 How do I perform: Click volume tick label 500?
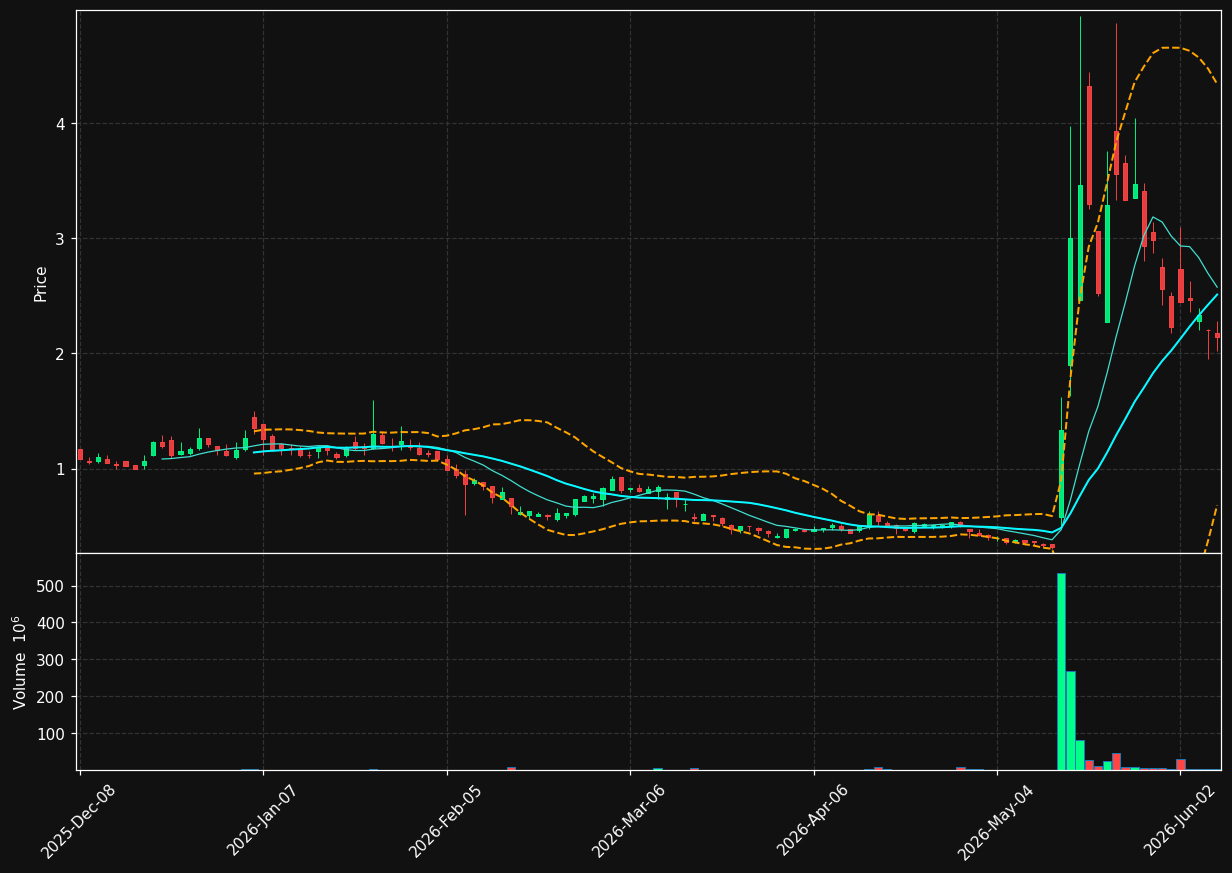(x=52, y=586)
